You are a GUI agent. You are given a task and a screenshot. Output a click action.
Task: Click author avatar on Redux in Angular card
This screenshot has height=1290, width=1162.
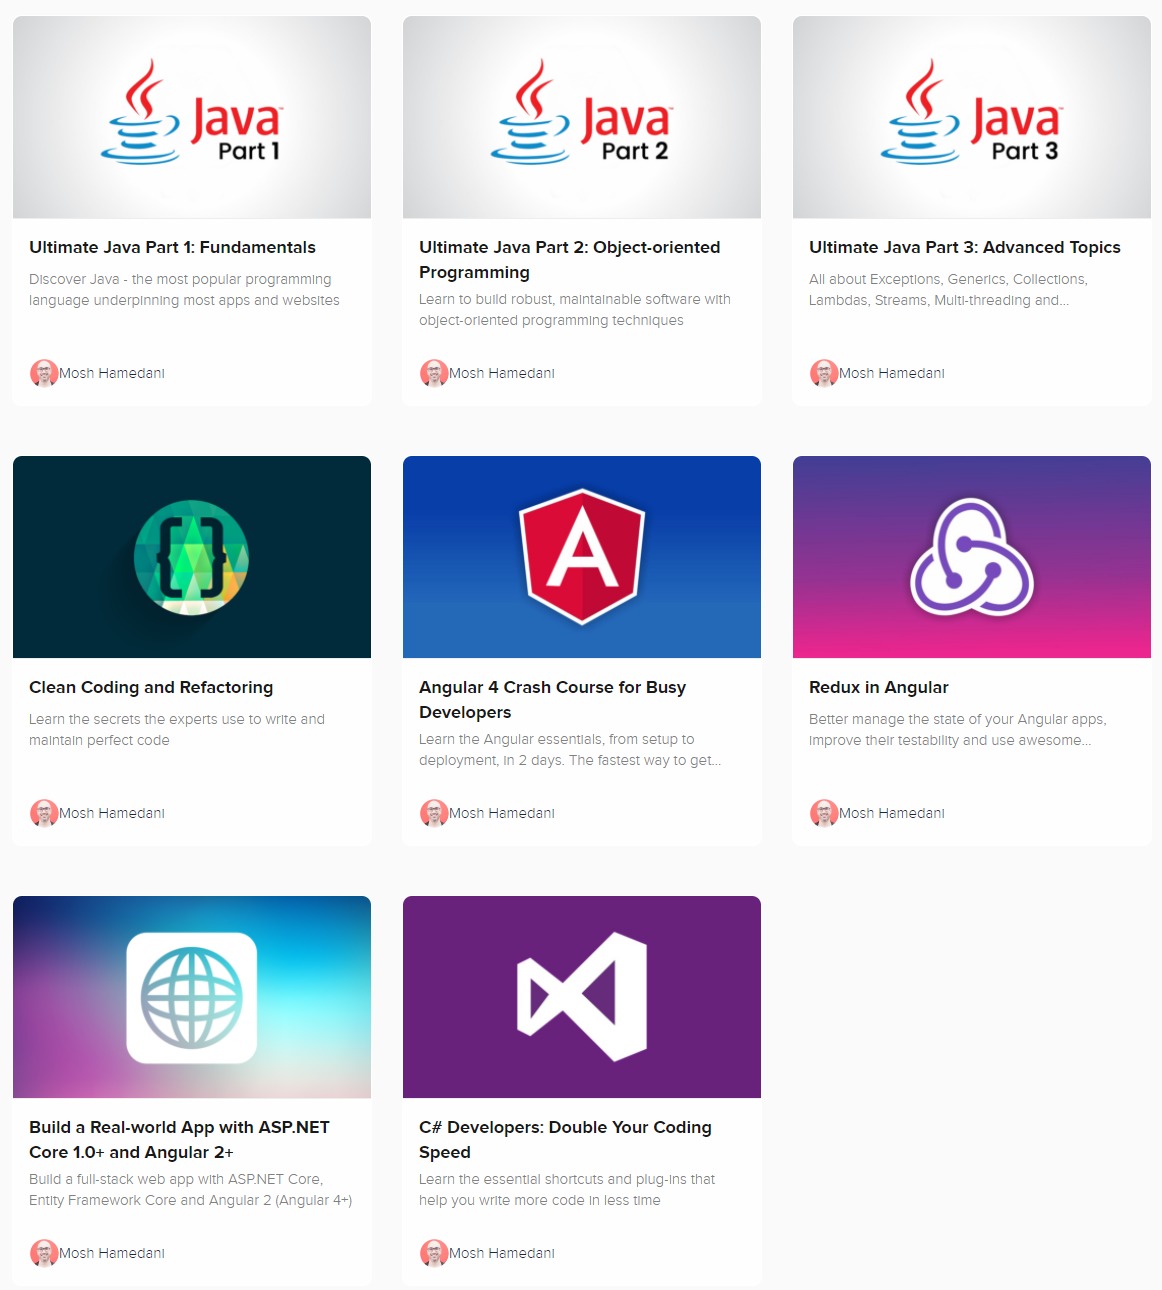[824, 813]
